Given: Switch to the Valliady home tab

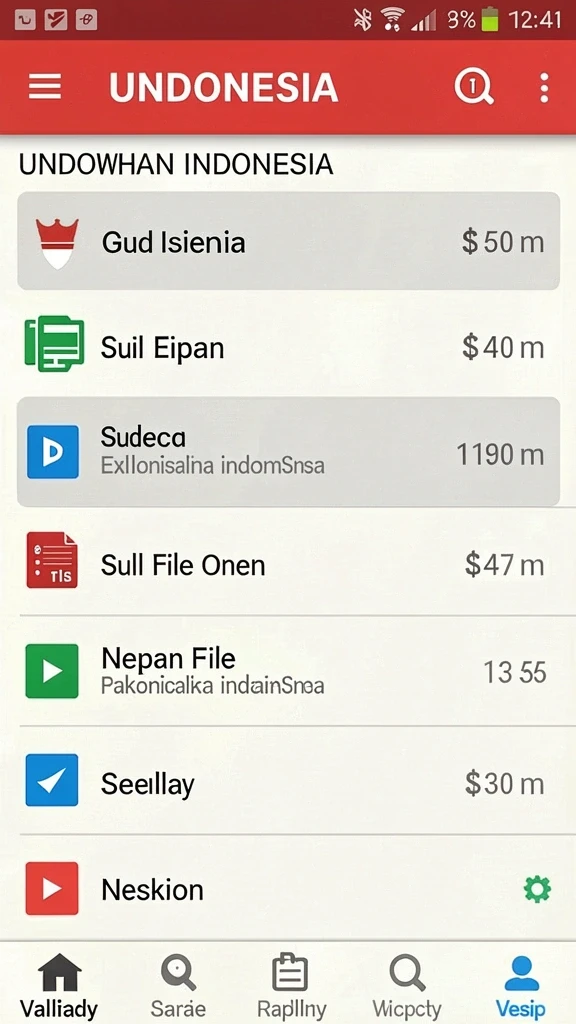Looking at the screenshot, I should tap(59, 986).
